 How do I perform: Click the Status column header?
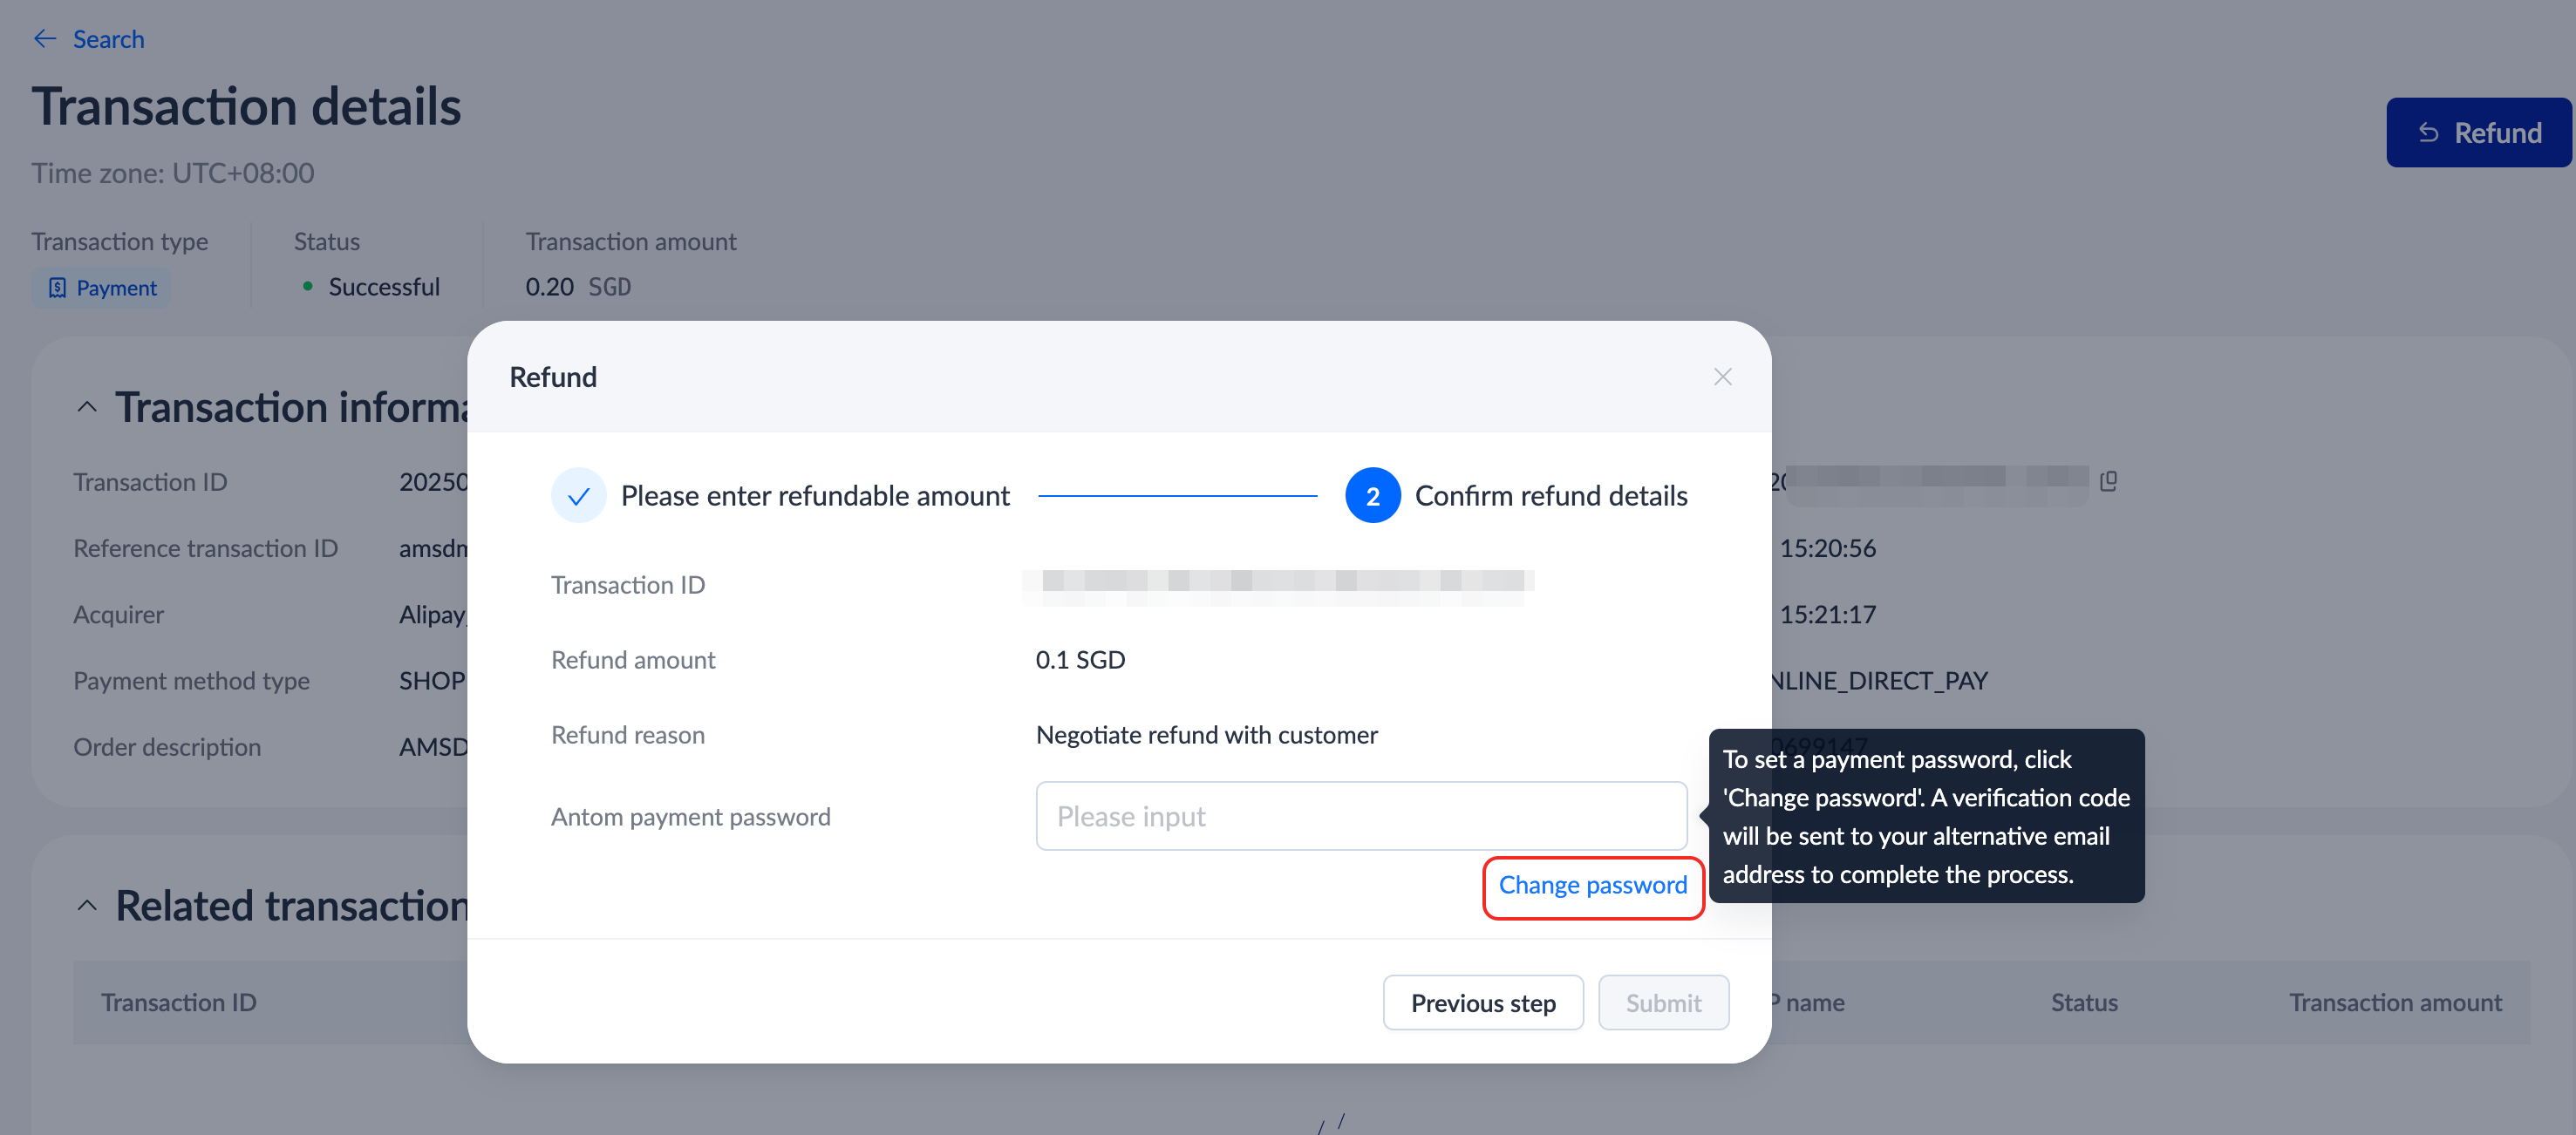2083,1002
